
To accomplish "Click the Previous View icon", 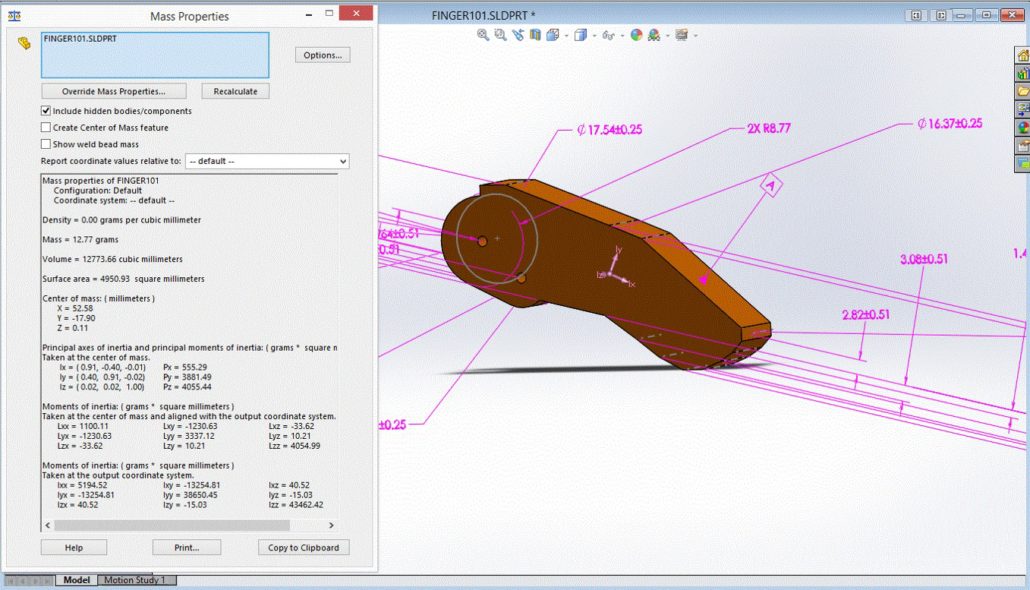I will (518, 35).
